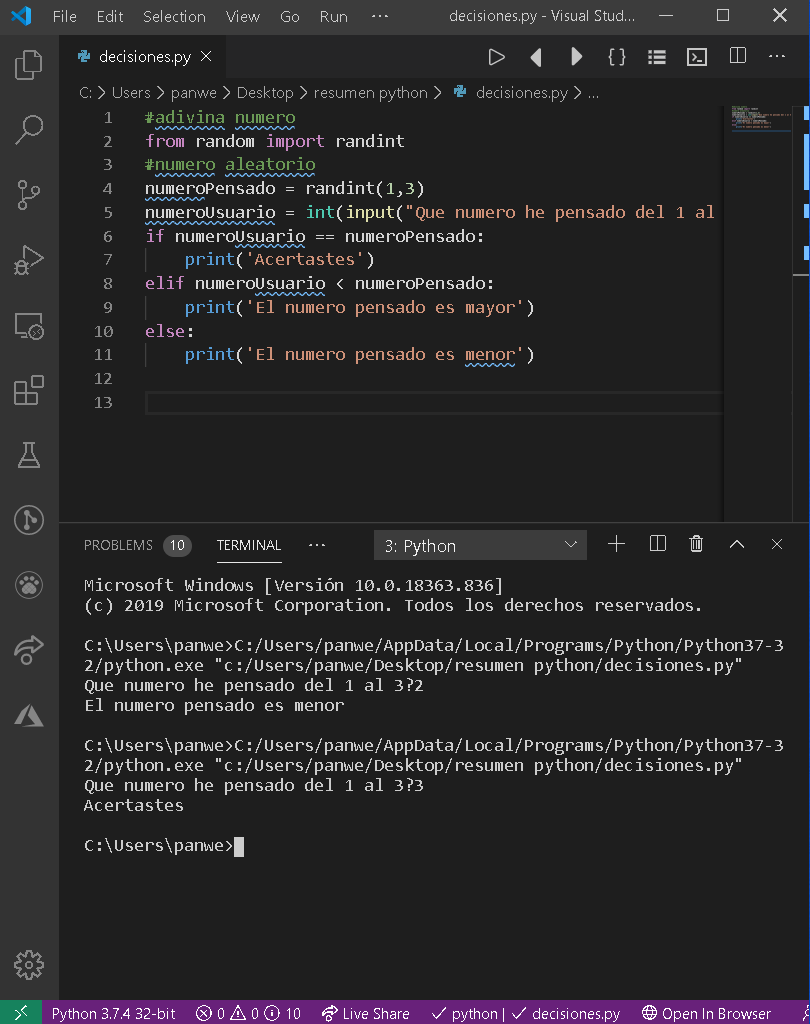
Task: Go to next location arrow in editor toolbar
Action: coord(576,57)
